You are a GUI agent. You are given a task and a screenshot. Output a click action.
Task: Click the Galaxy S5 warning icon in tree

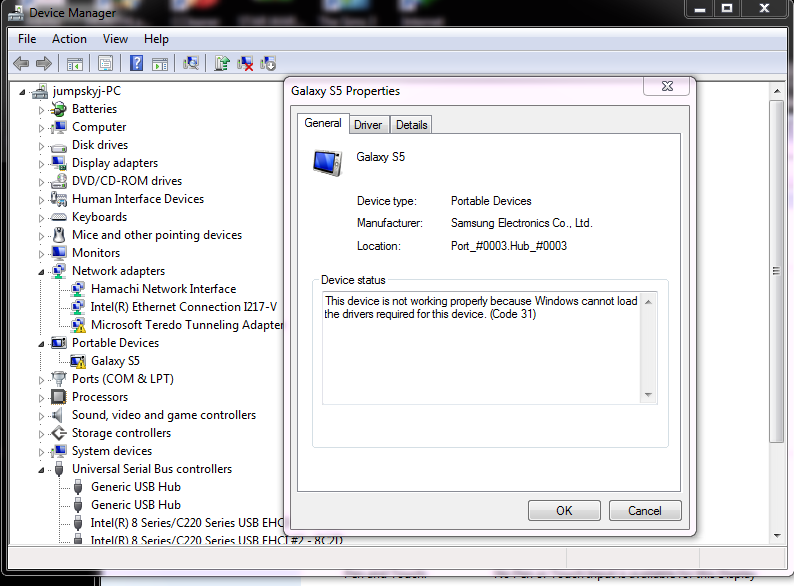pos(78,362)
